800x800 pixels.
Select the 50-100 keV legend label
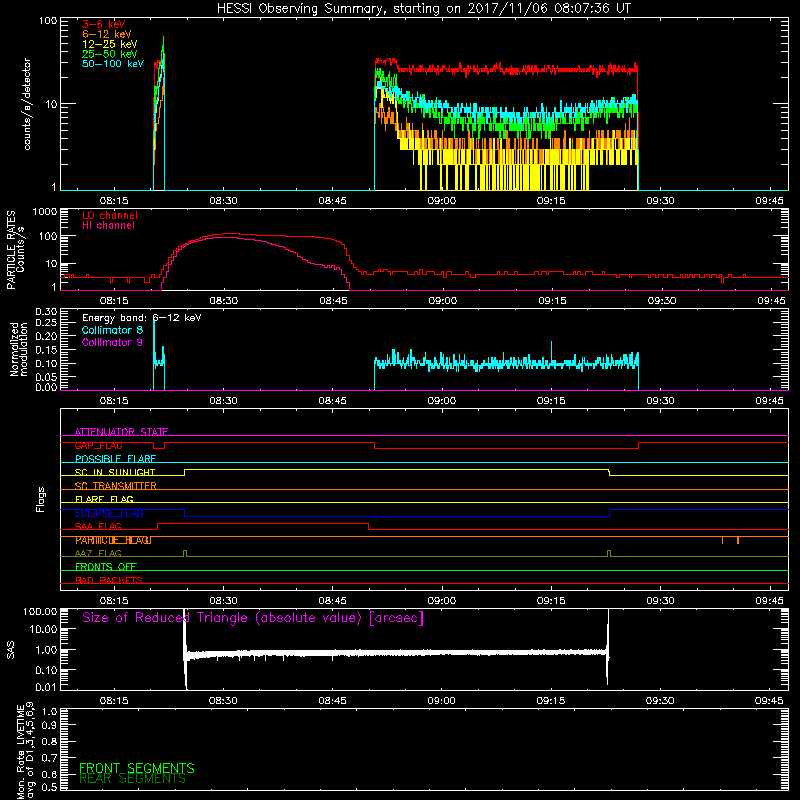(112, 64)
